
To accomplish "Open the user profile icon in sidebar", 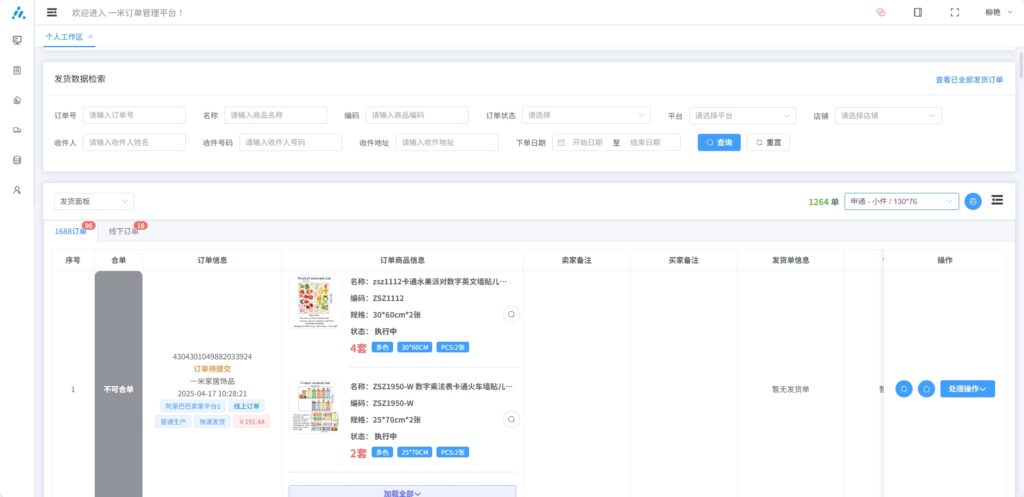I will 17,190.
